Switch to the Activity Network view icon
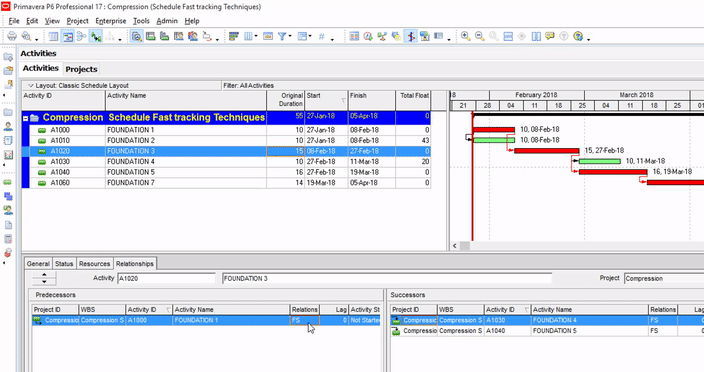This screenshot has width=704, height=372. (x=82, y=36)
